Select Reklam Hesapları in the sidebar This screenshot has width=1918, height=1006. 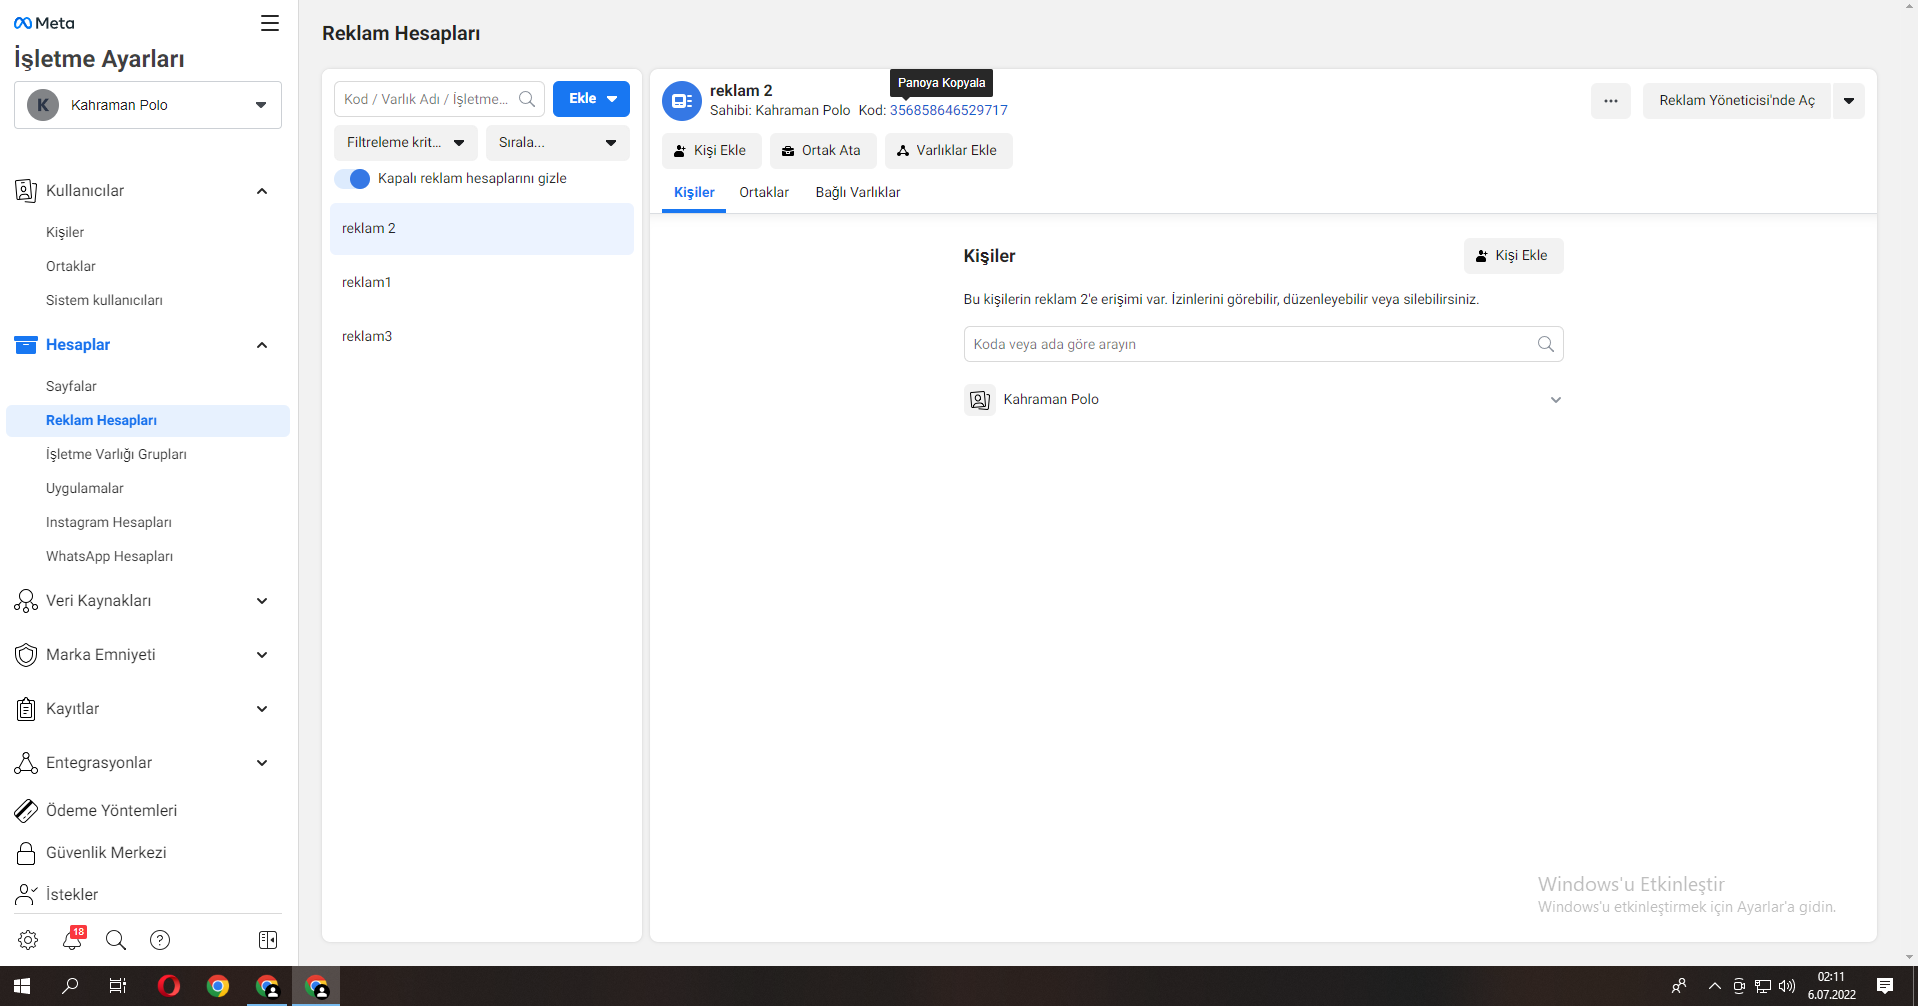148,421
